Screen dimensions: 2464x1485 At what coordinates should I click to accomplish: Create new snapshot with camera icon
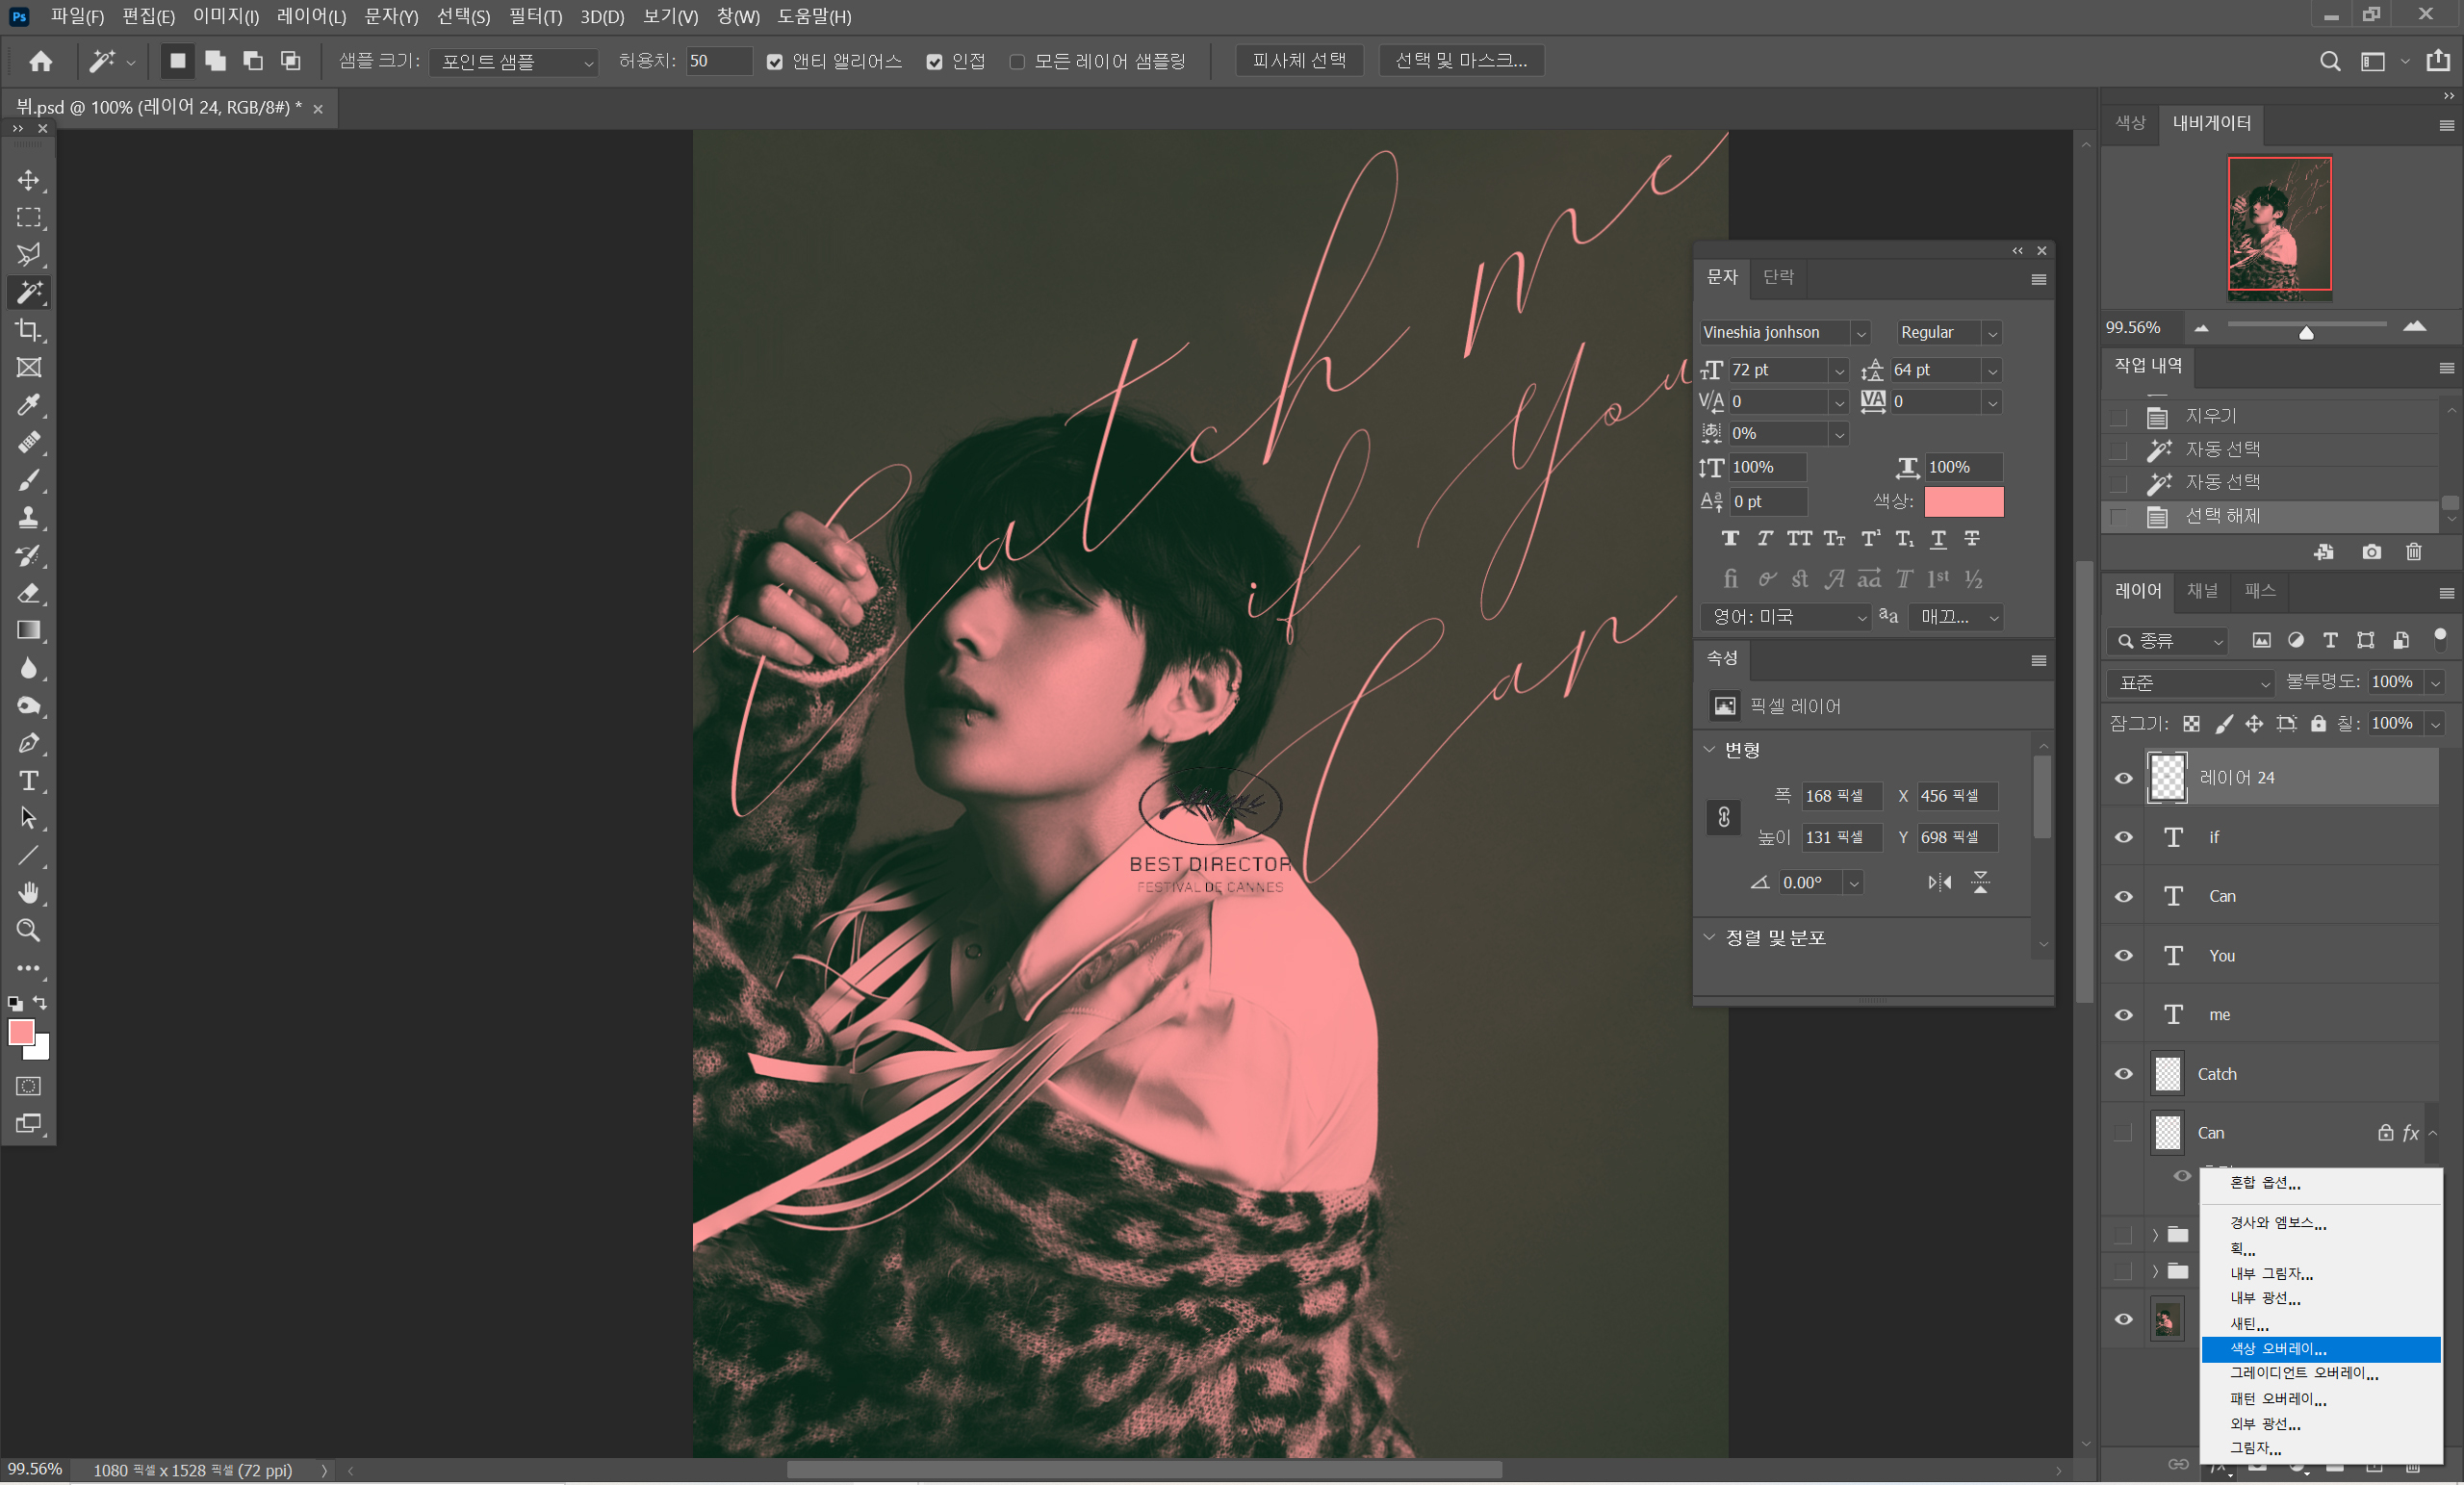(x=2371, y=552)
